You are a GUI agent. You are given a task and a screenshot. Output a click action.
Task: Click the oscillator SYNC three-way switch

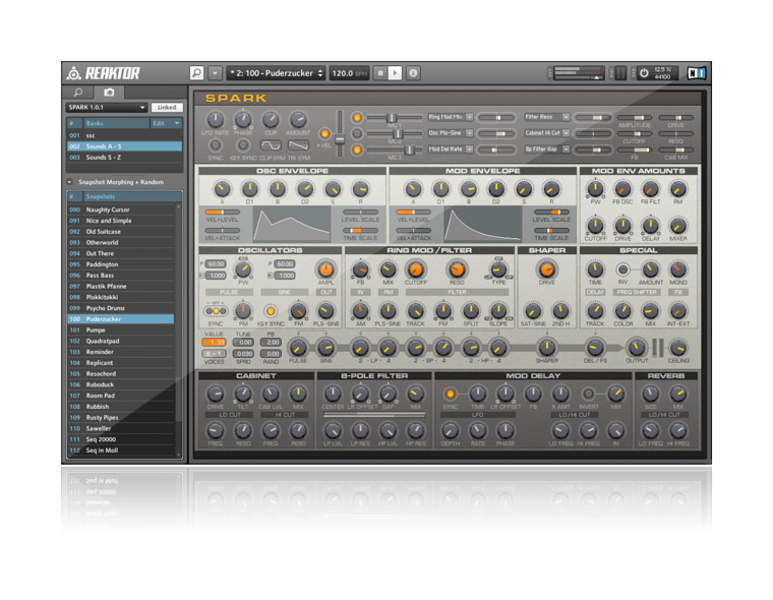(x=215, y=311)
